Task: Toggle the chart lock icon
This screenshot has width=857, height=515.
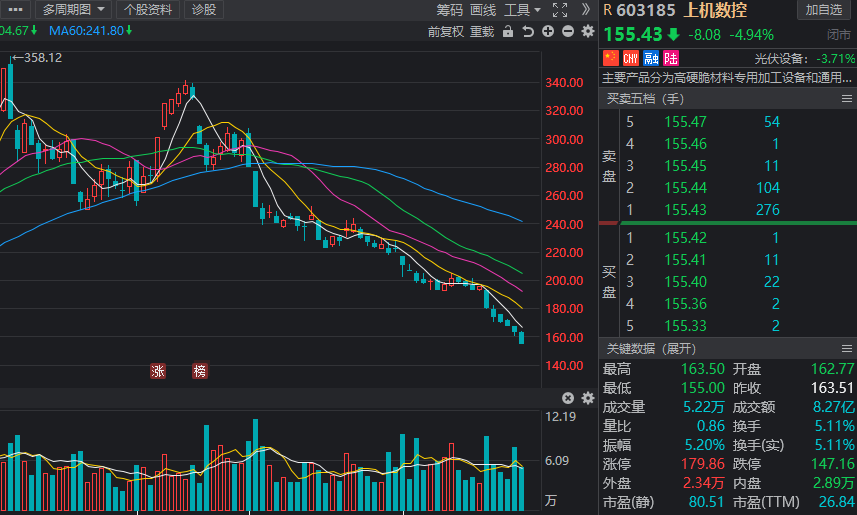Action: pyautogui.click(x=508, y=31)
